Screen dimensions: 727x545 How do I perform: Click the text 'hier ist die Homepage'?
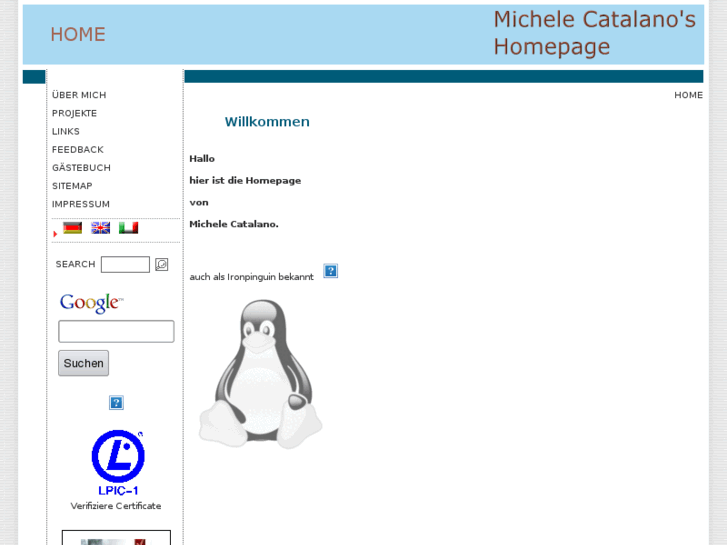(x=245, y=180)
